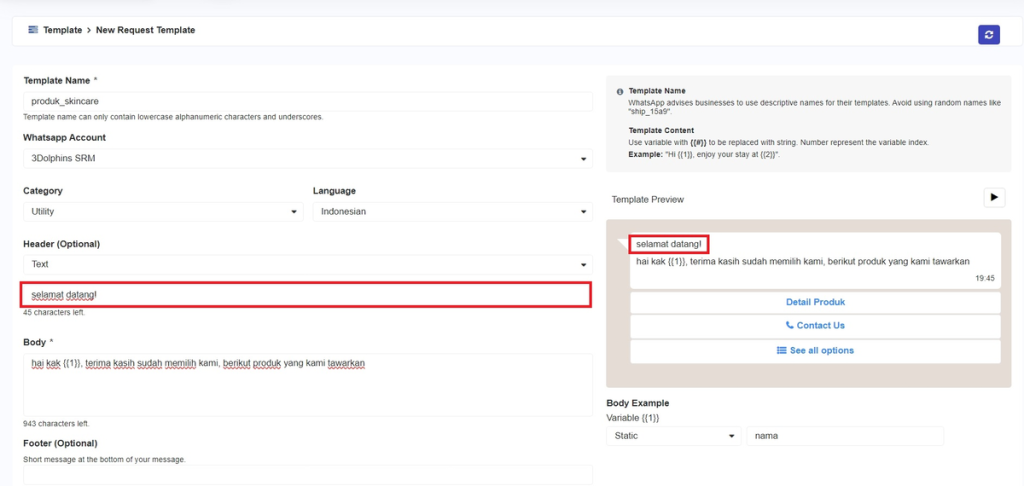The width and height of the screenshot is (1024, 486).
Task: Click the breadcrumb list icon beside Template
Action: coord(33,30)
